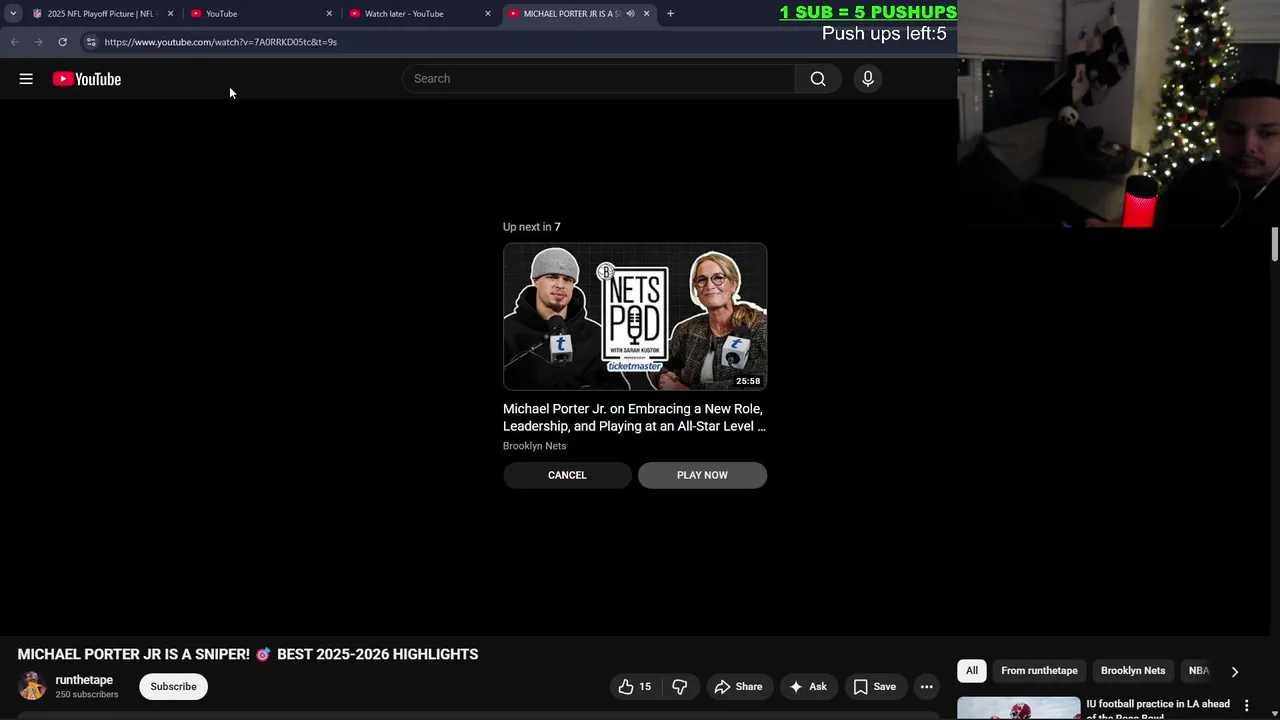The width and height of the screenshot is (1280, 720).
Task: Reload the page in browser toolbar
Action: (62, 42)
